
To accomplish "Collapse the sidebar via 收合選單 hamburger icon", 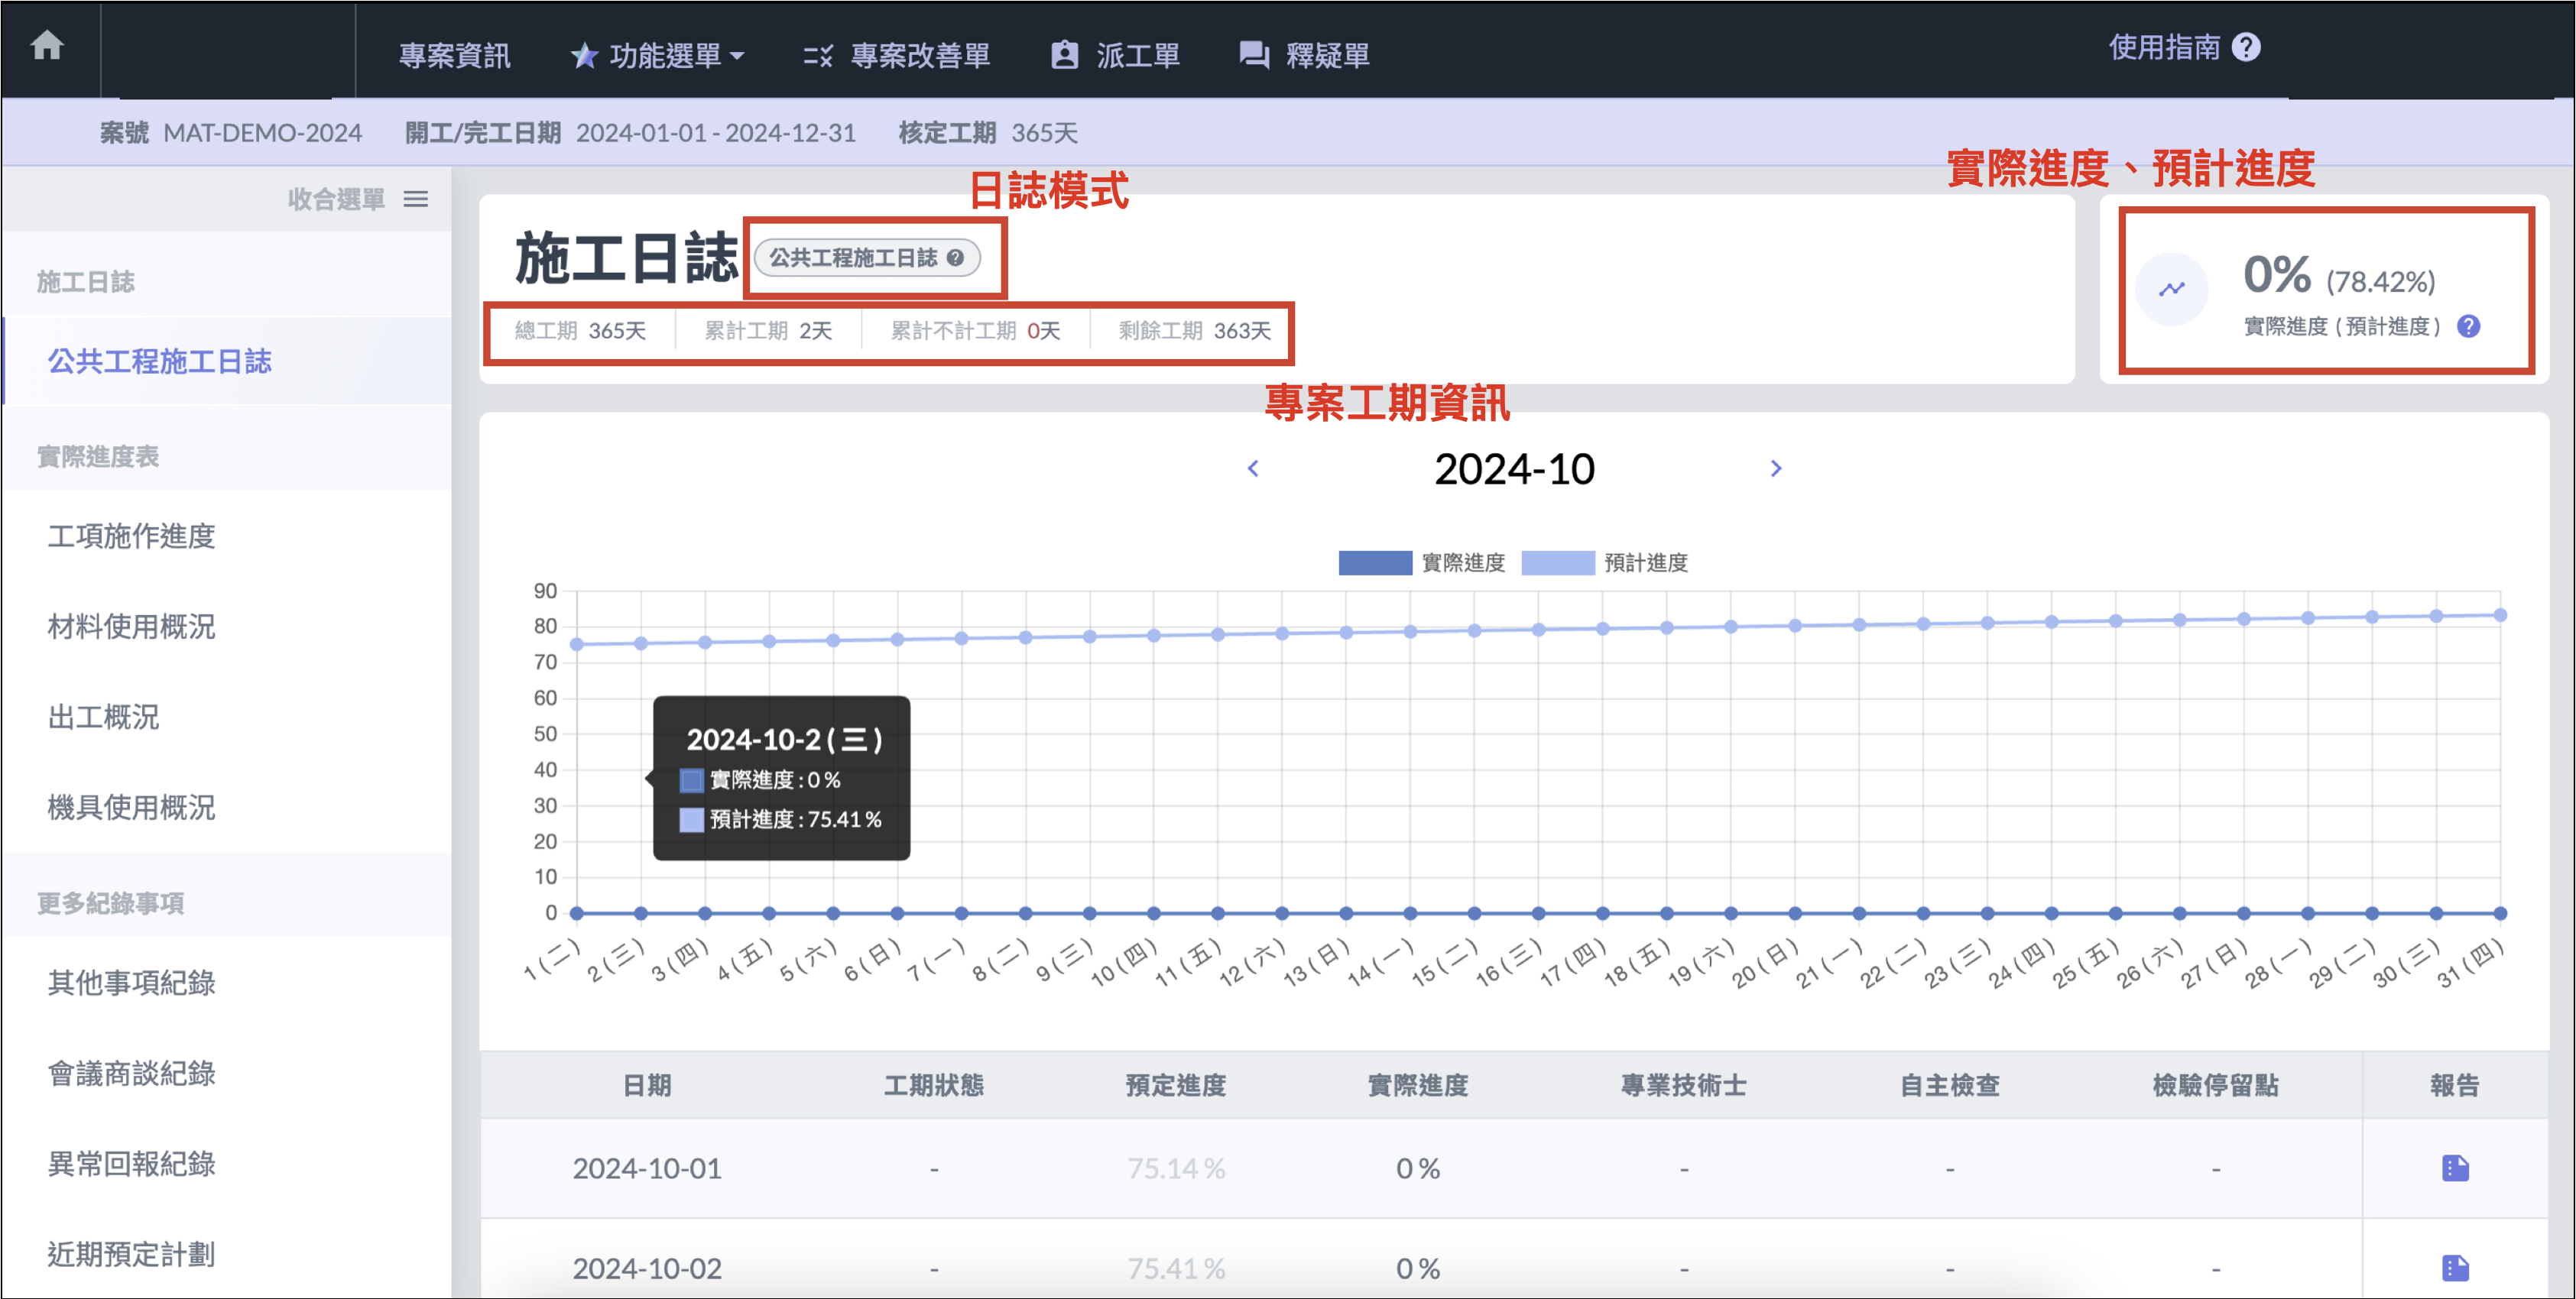I will [x=416, y=199].
